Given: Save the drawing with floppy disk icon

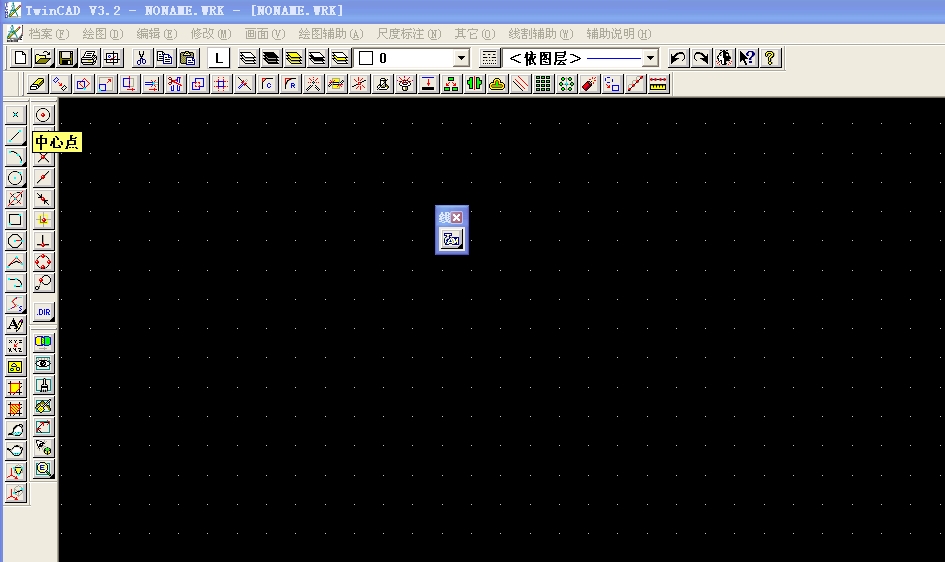Looking at the screenshot, I should pos(66,58).
